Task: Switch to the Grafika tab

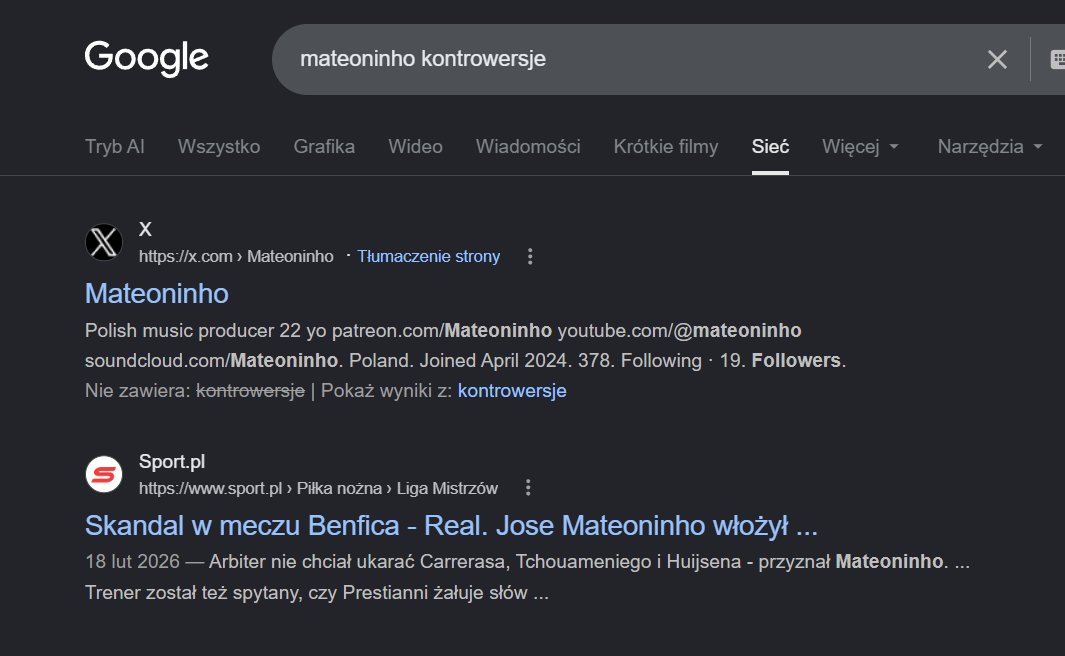Action: 324,147
